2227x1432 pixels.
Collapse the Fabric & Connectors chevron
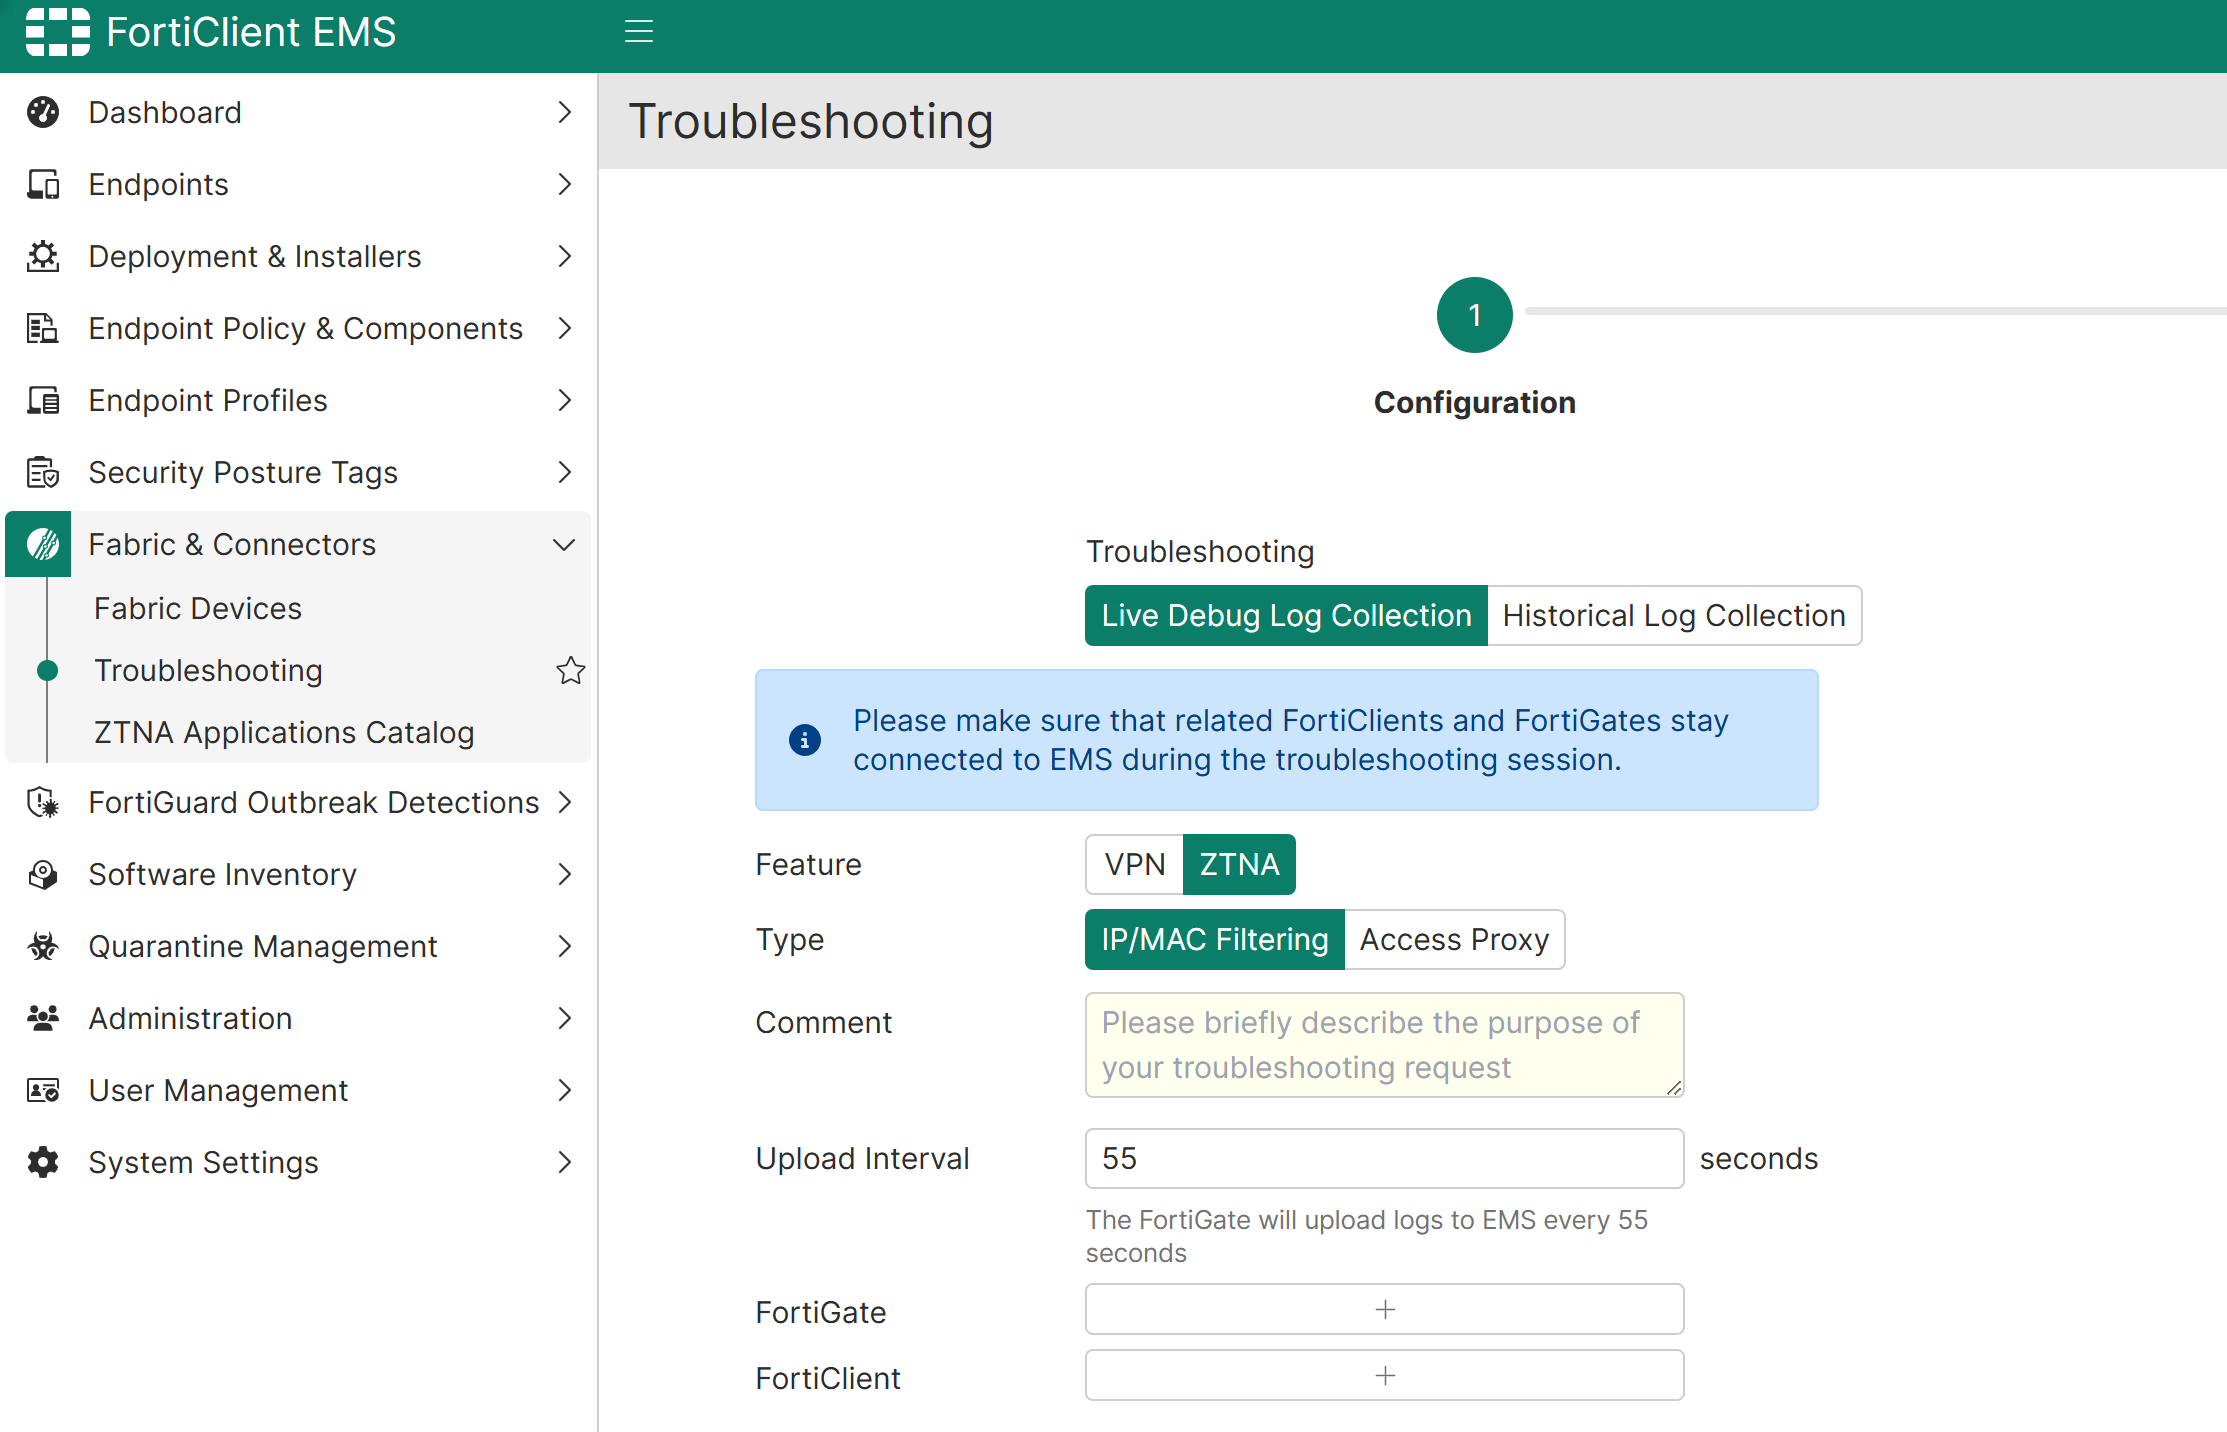(564, 544)
